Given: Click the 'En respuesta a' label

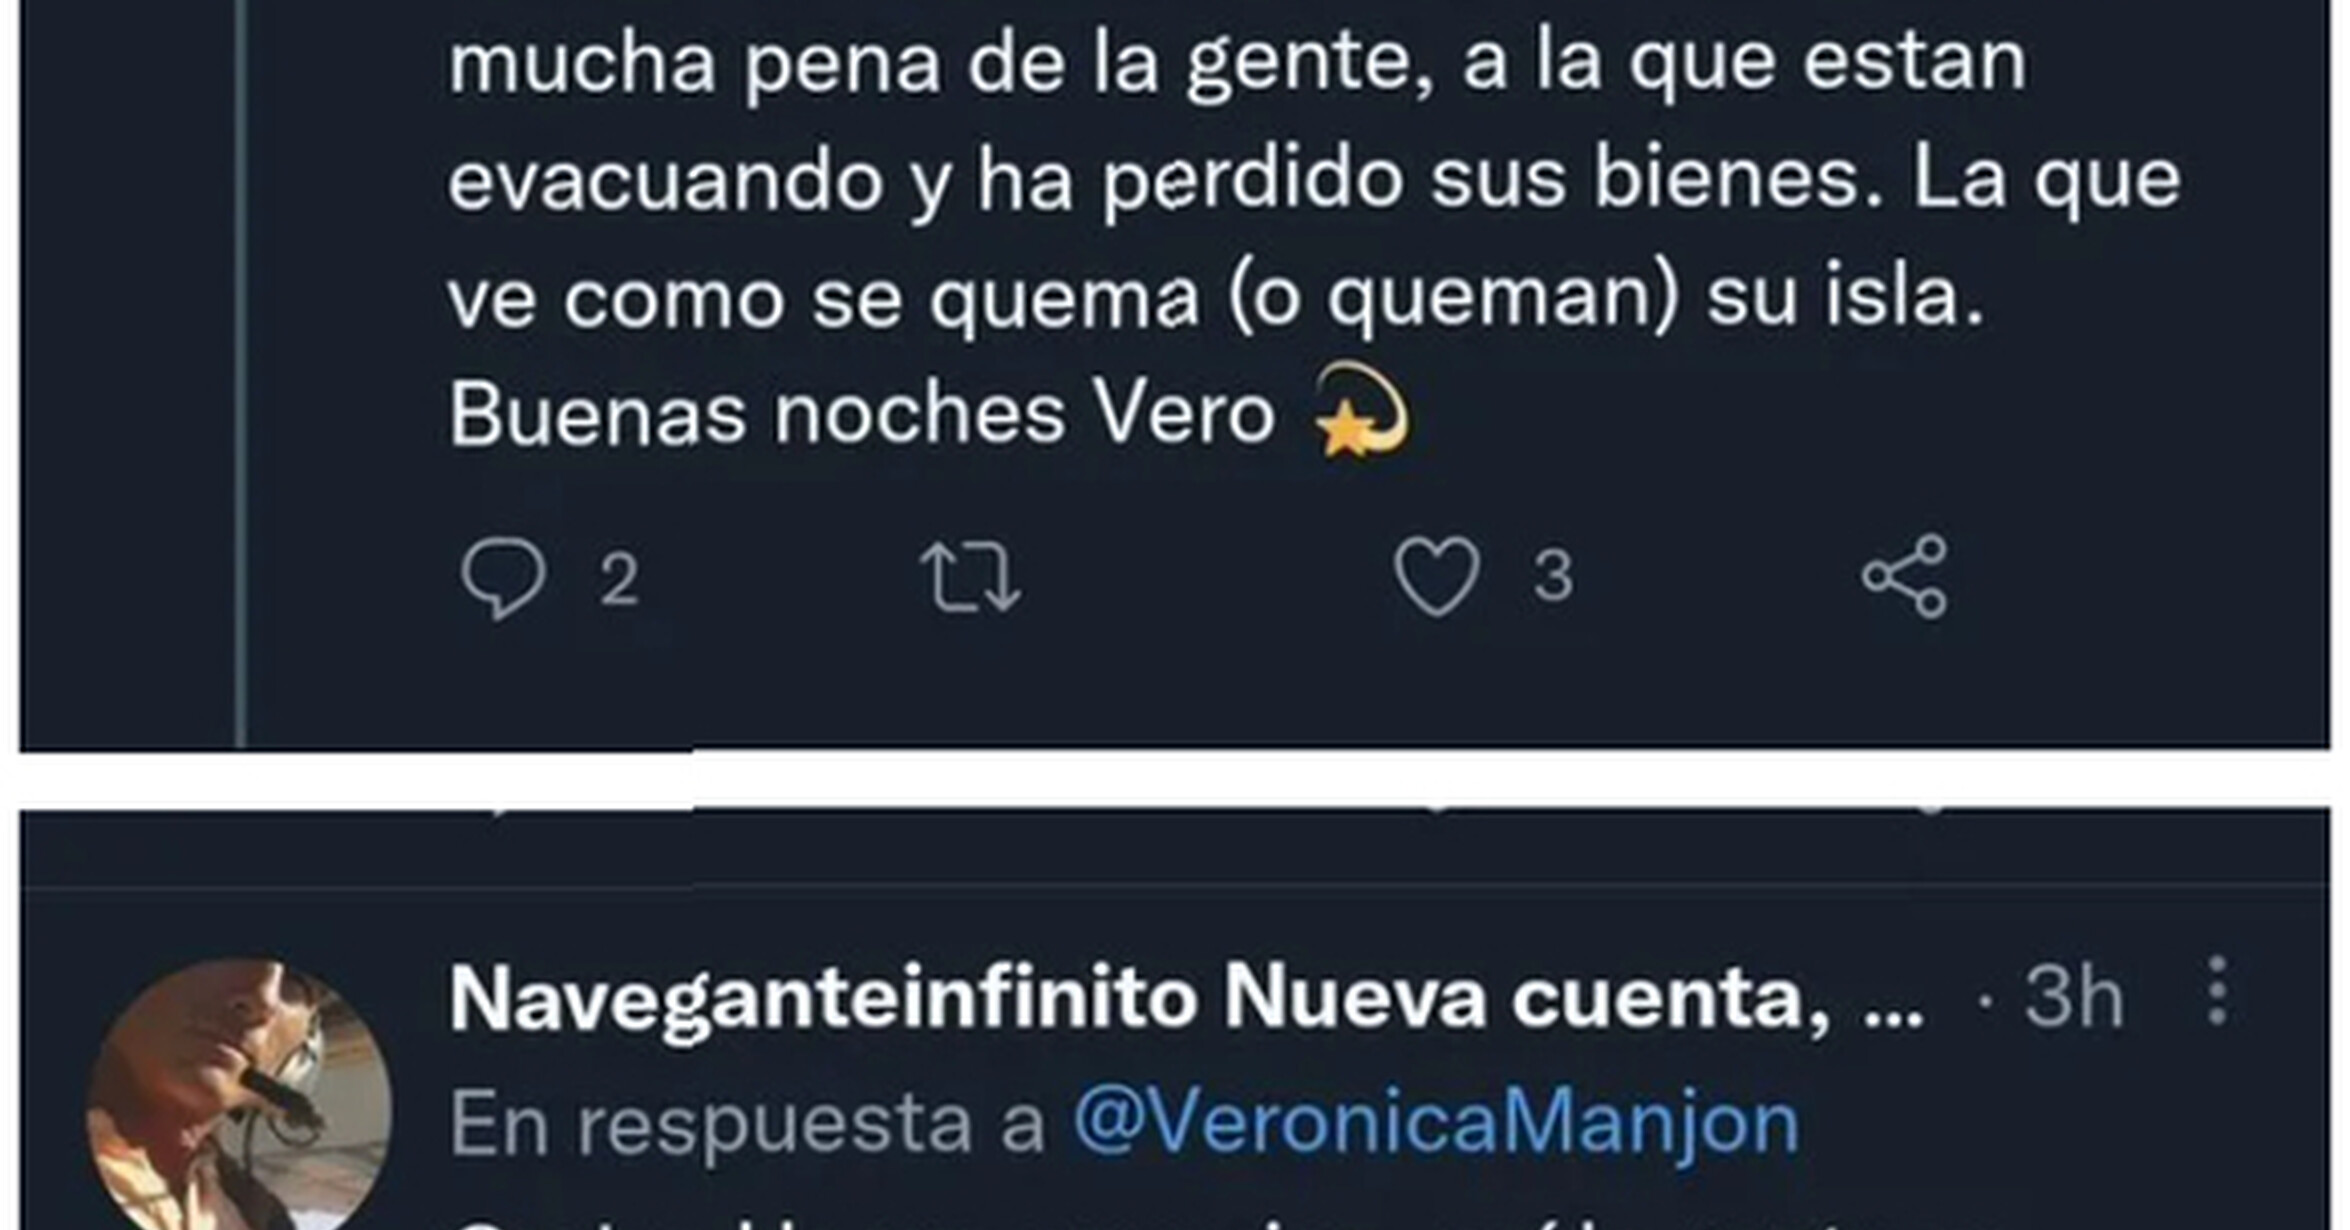Looking at the screenshot, I should [x=747, y=1124].
